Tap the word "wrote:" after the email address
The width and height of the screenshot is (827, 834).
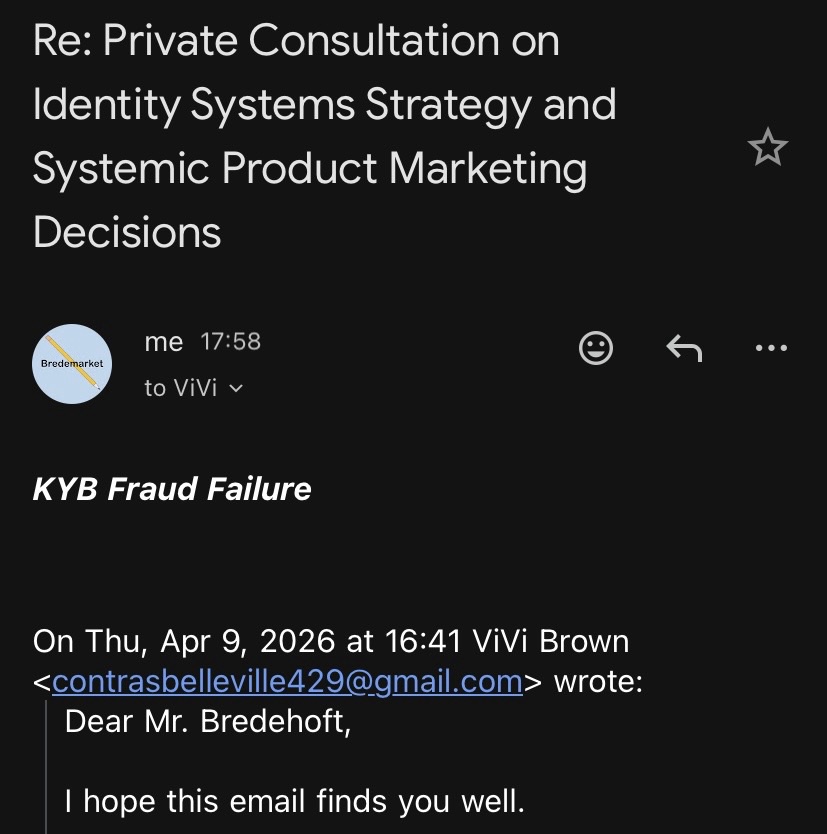[x=598, y=681]
